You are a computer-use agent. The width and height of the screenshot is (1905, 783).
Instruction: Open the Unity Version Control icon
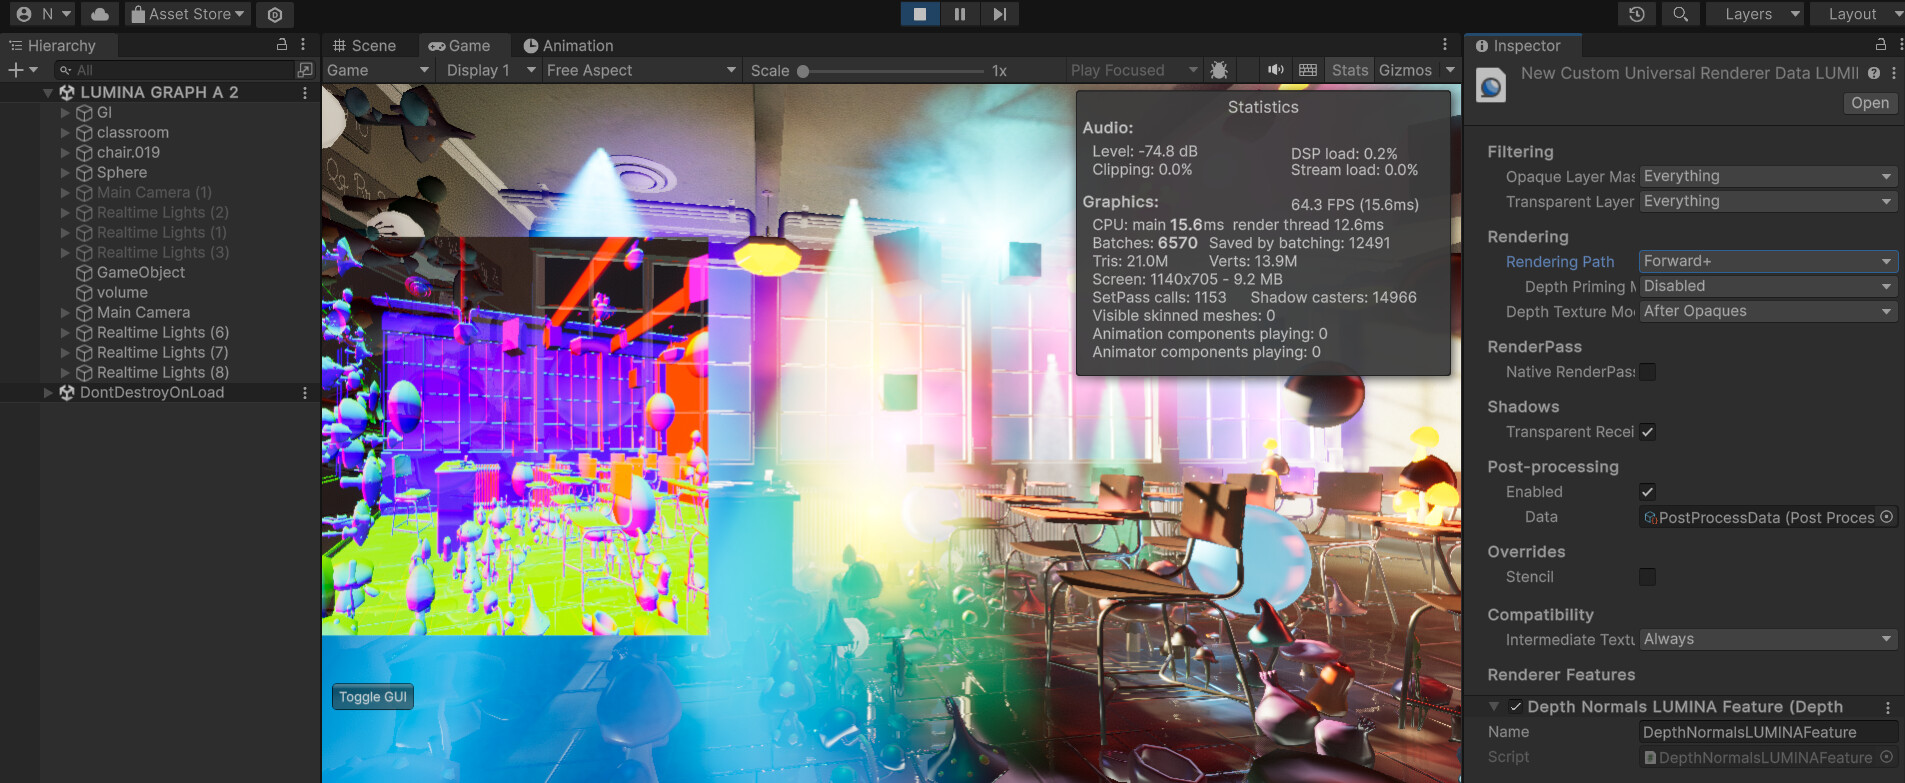coord(275,14)
